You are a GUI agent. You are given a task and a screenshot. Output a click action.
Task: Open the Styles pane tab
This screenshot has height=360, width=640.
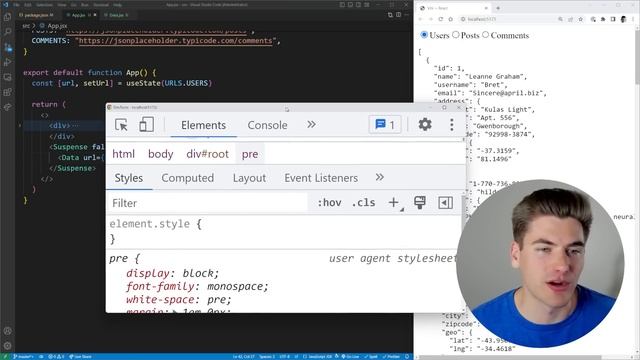(x=129, y=178)
